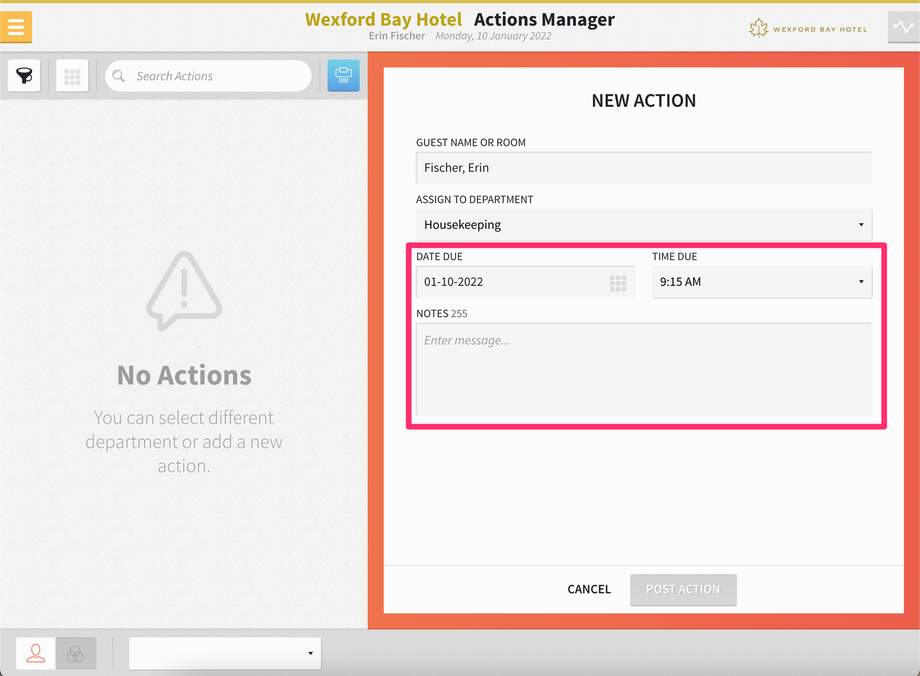Click the CANCEL button
Screen dimensions: 920x676
click(589, 589)
